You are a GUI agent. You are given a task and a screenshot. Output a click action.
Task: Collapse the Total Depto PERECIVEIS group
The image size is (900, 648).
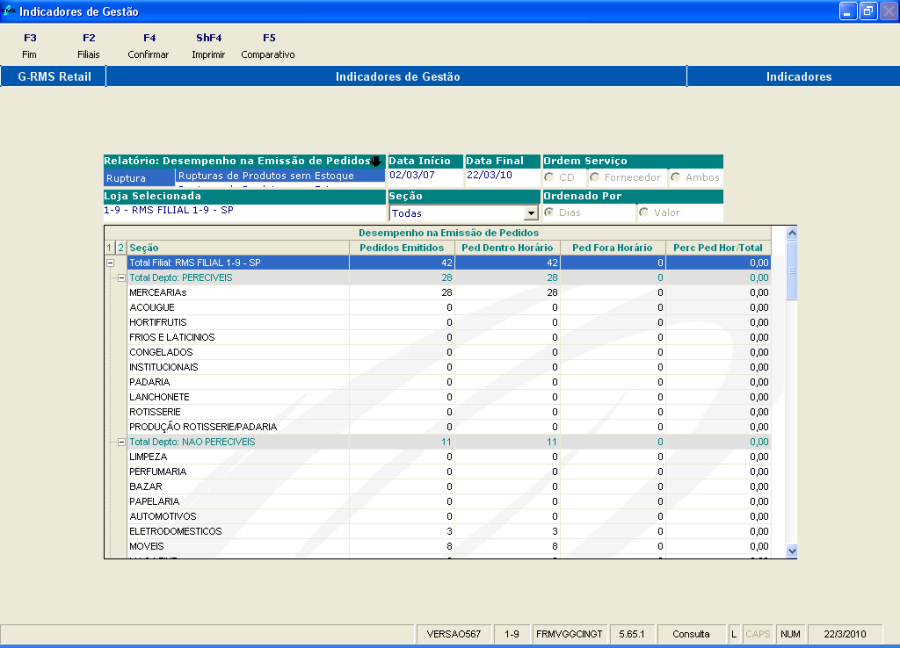[122, 277]
